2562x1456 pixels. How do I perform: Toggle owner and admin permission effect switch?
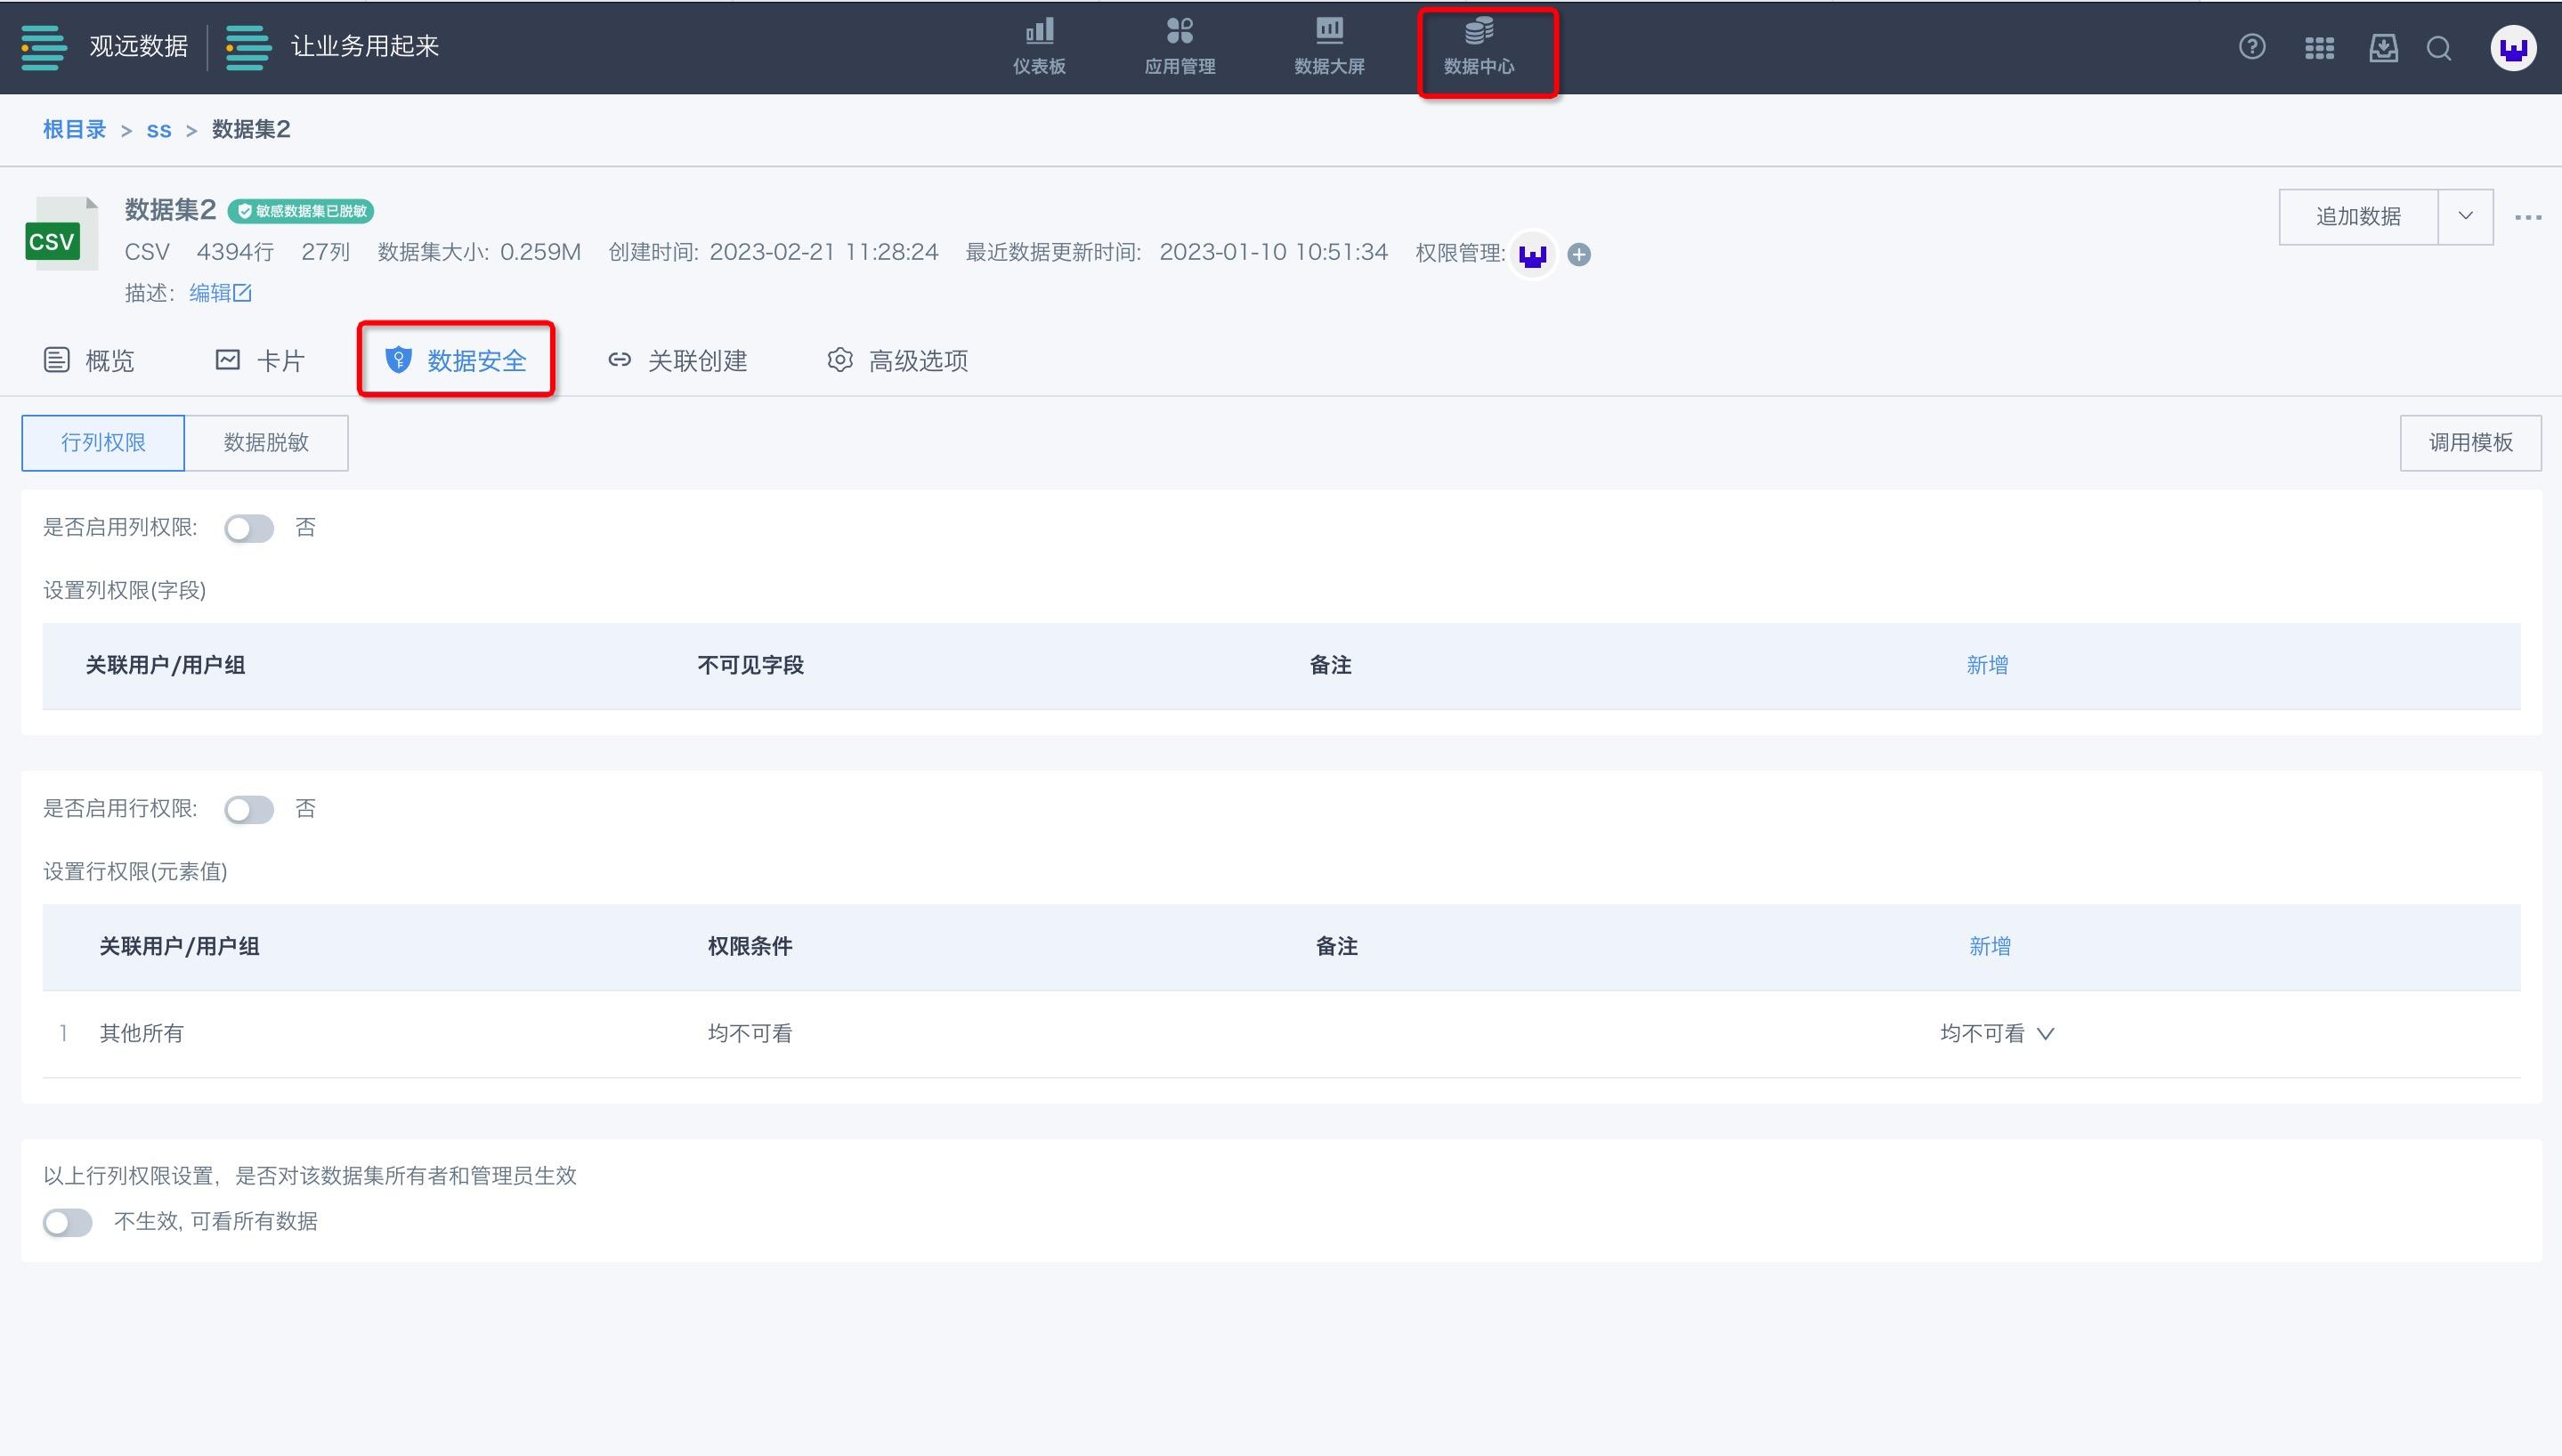[x=68, y=1222]
